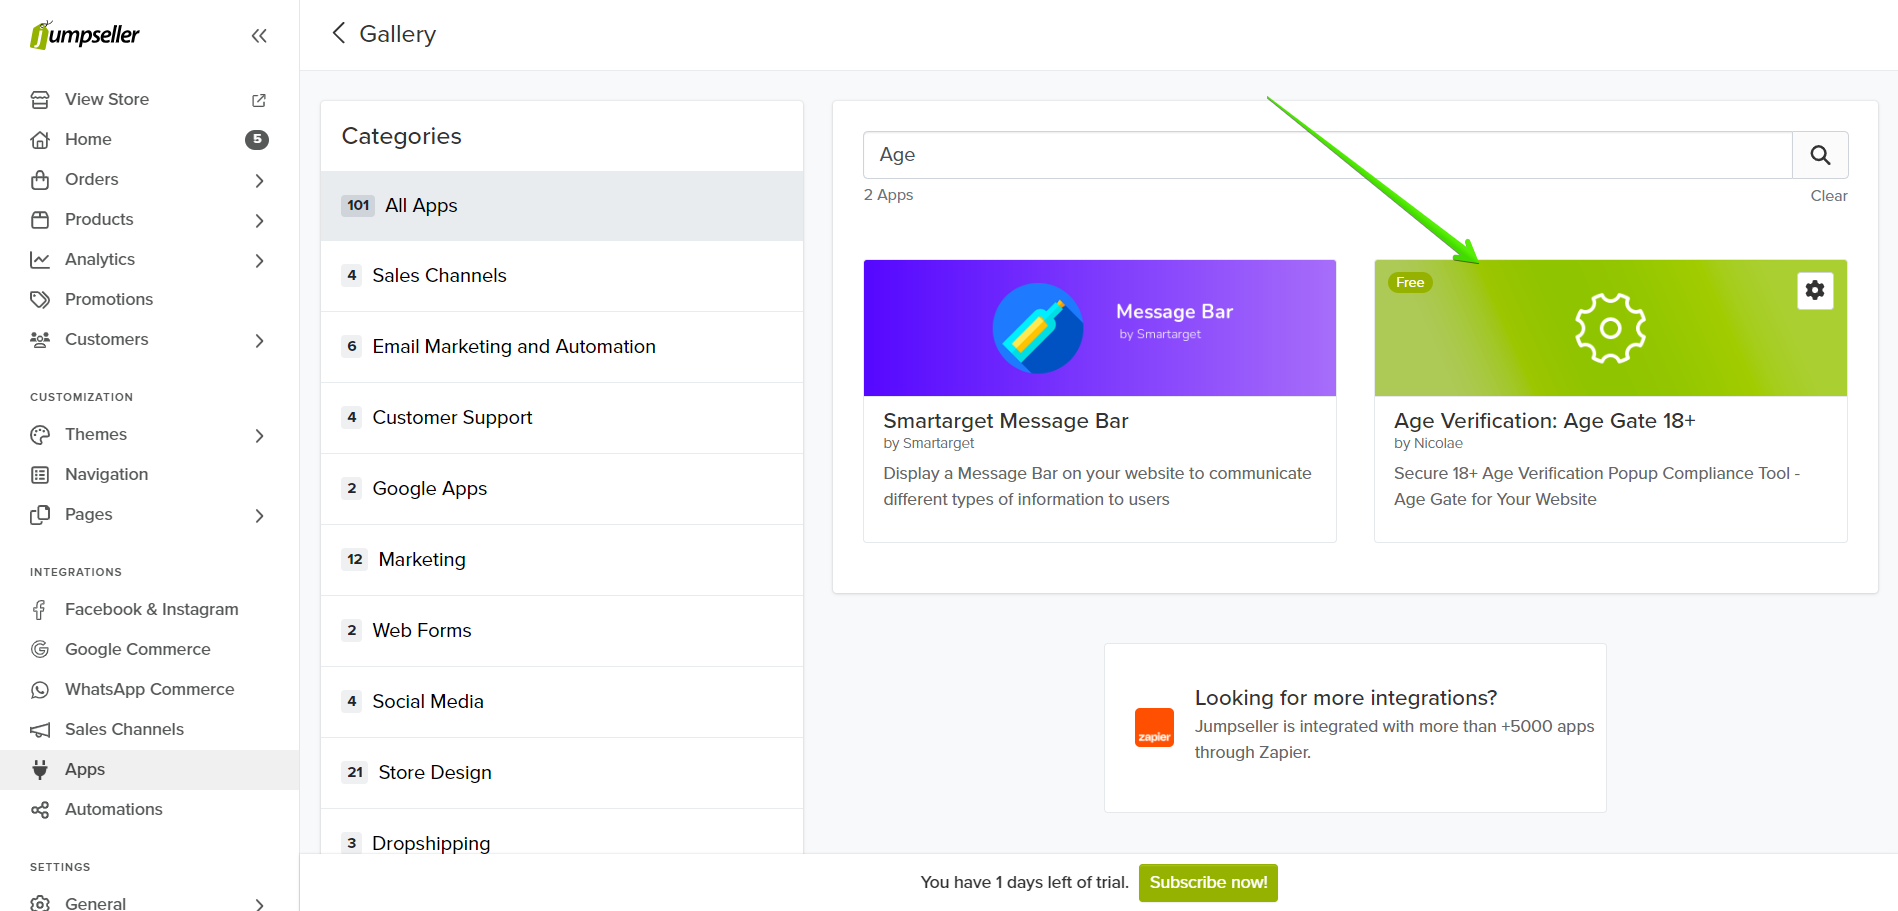
Task: Open Automations in the sidebar
Action: pos(113,809)
